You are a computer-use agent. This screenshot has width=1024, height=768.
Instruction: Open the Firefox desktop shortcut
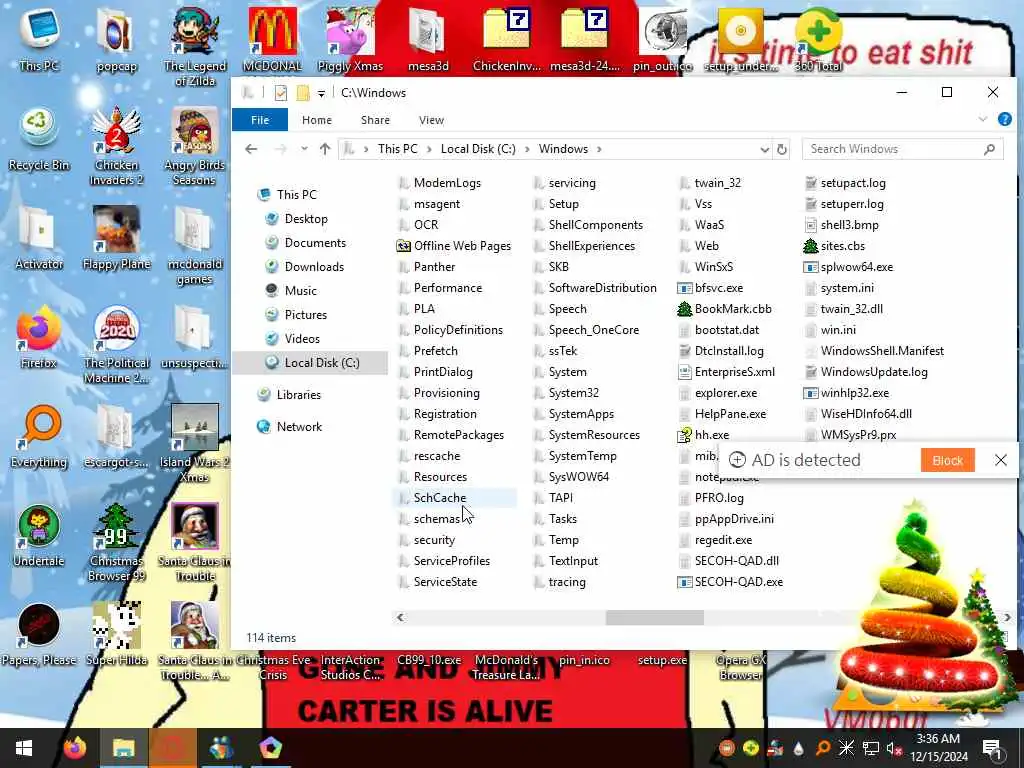(x=39, y=337)
